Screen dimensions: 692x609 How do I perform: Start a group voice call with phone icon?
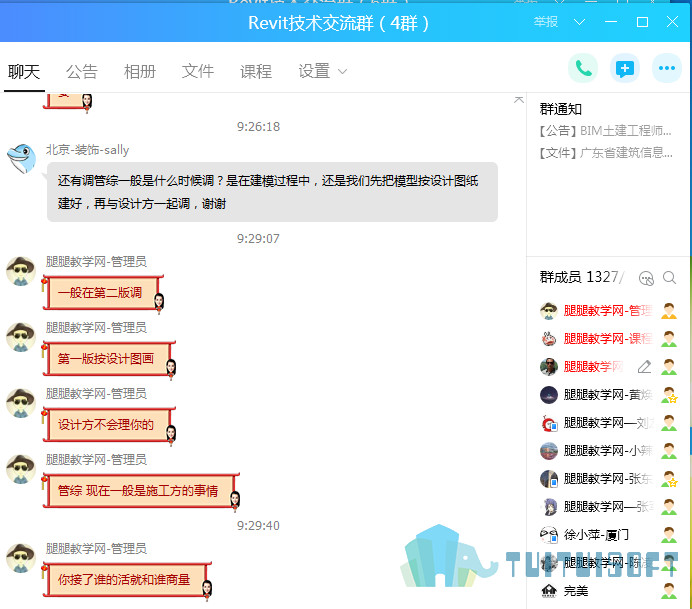[583, 68]
